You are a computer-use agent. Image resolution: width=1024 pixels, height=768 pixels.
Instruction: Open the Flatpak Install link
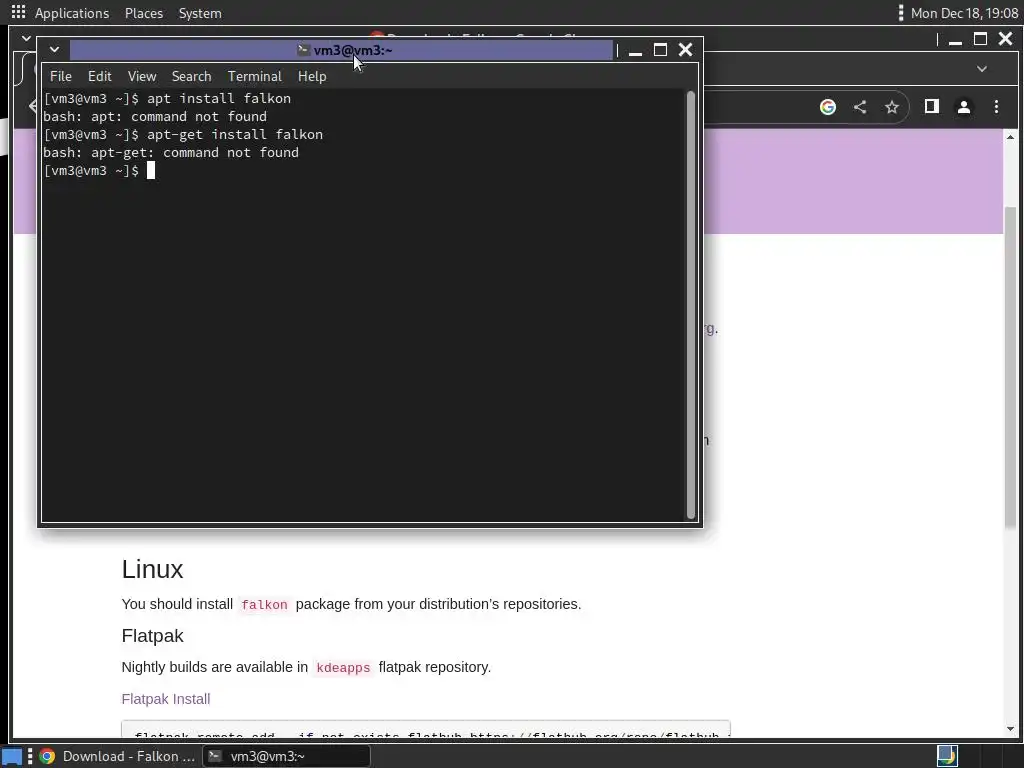166,699
